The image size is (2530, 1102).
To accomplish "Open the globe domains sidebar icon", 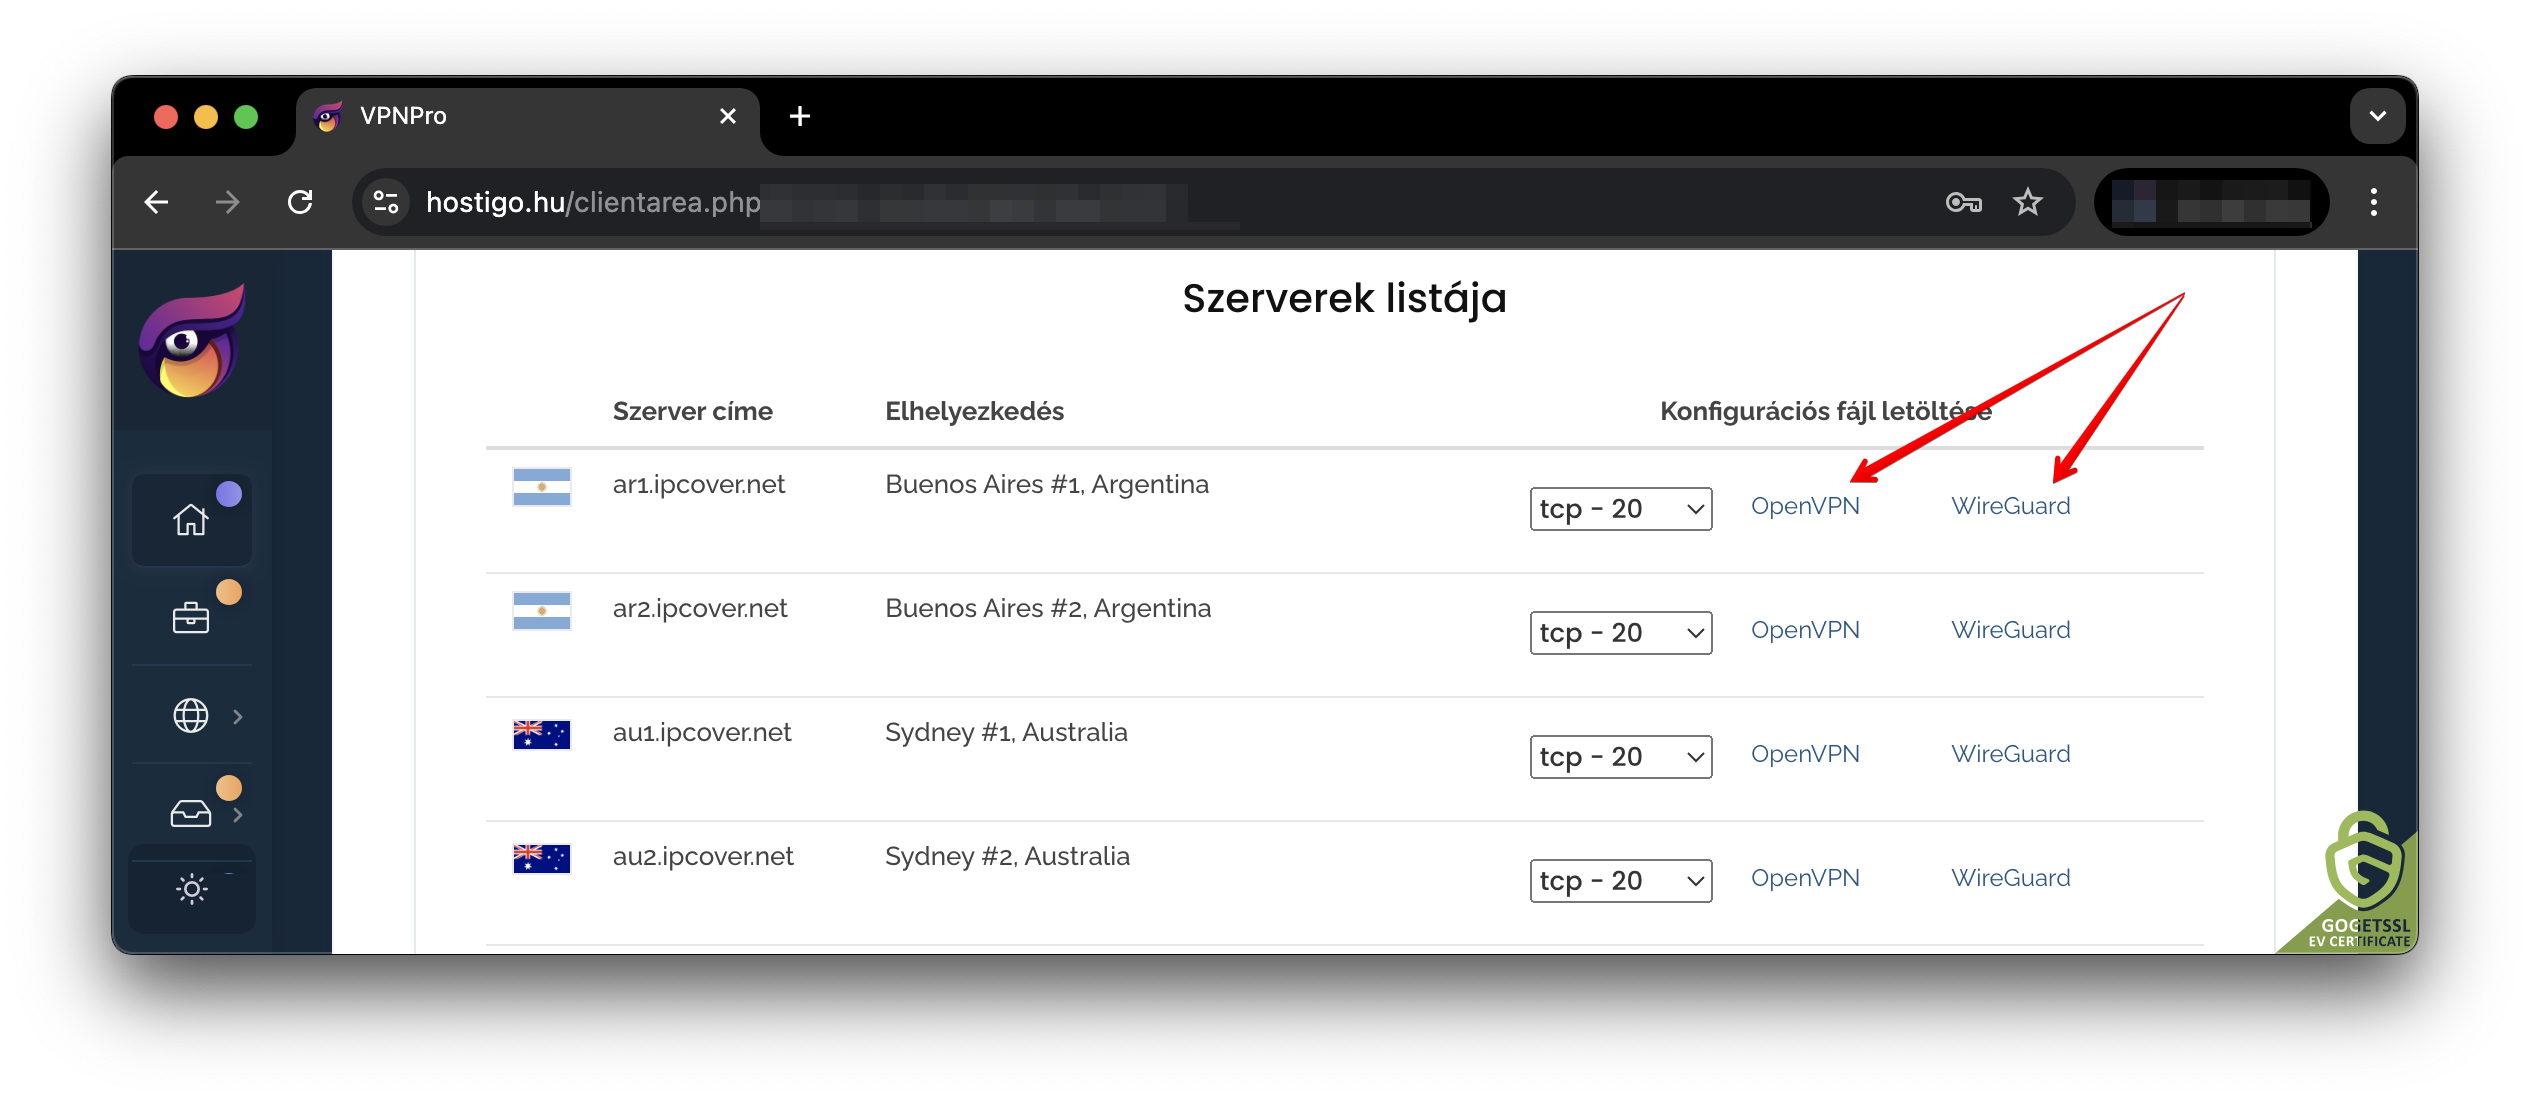I will 191,715.
